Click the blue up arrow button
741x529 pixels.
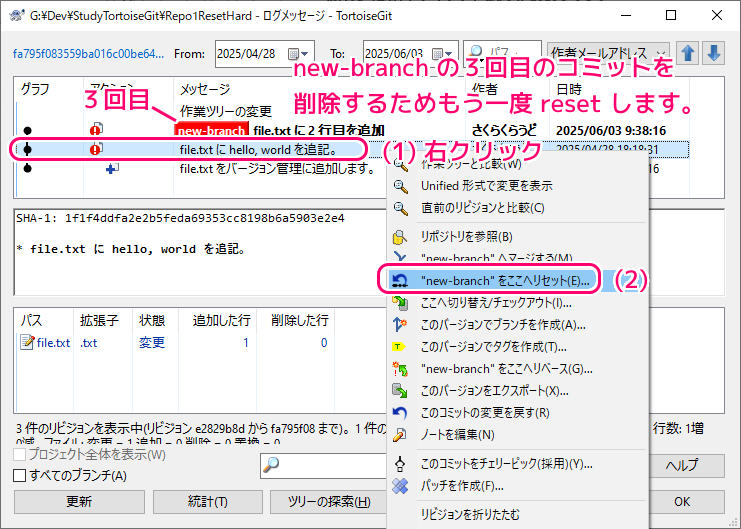coord(688,53)
